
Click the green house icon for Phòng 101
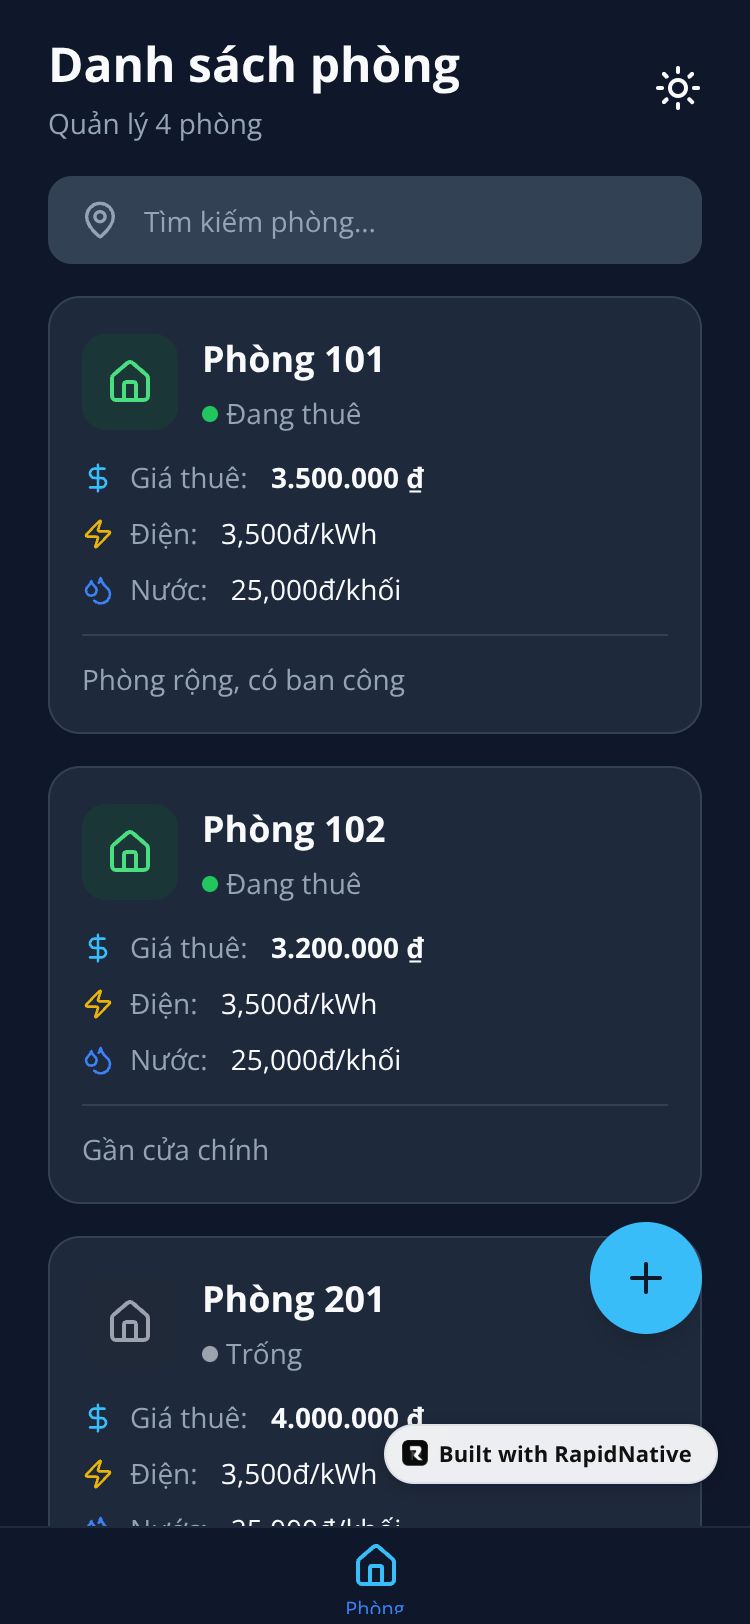(130, 382)
